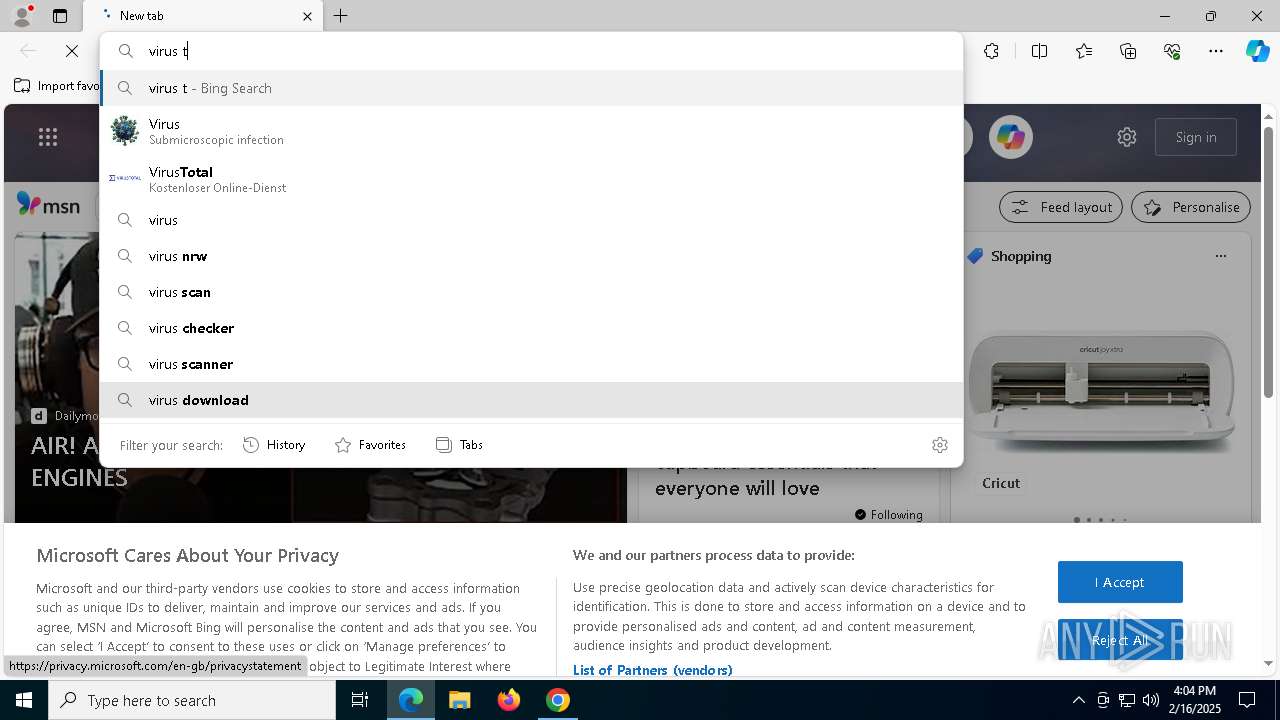Select the 'virus scan' suggestion
This screenshot has width=1280, height=720.
click(x=531, y=292)
